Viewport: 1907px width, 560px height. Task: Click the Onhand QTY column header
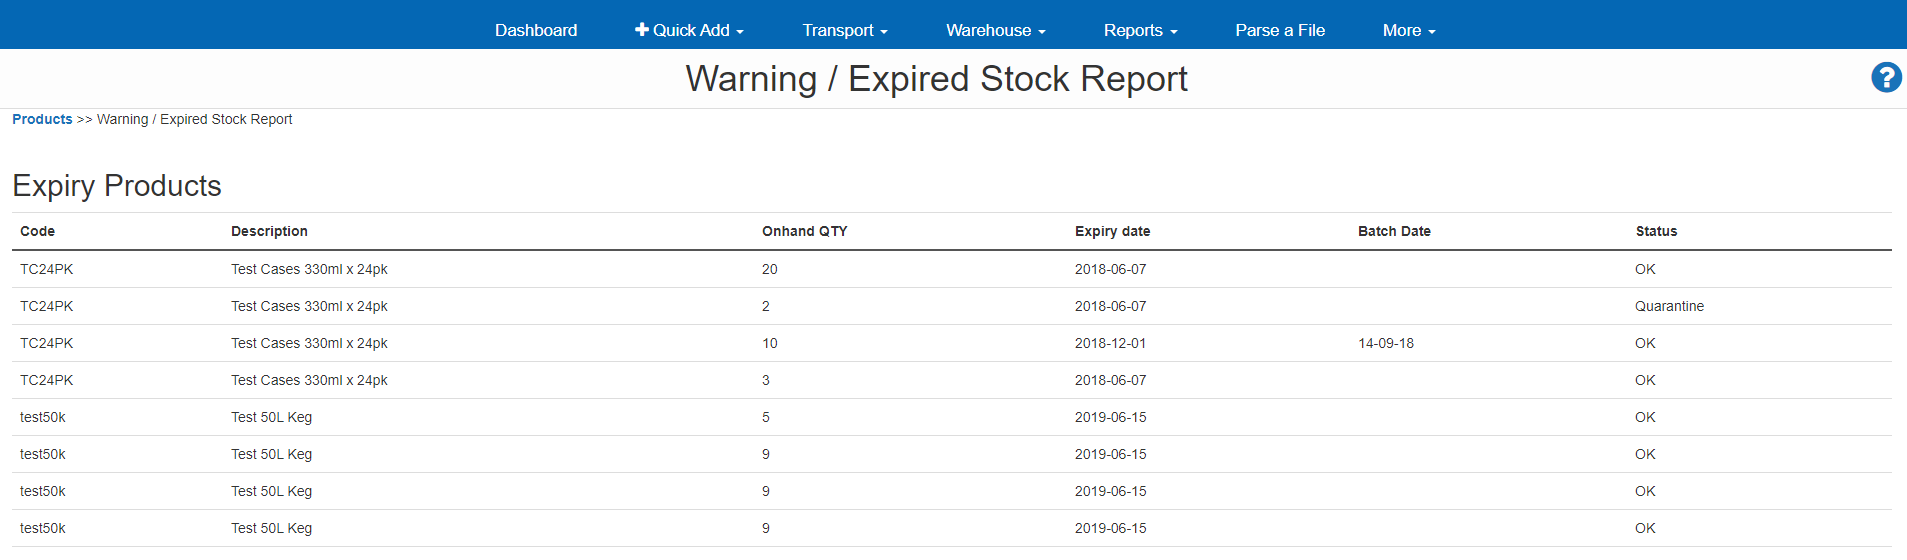click(x=805, y=231)
